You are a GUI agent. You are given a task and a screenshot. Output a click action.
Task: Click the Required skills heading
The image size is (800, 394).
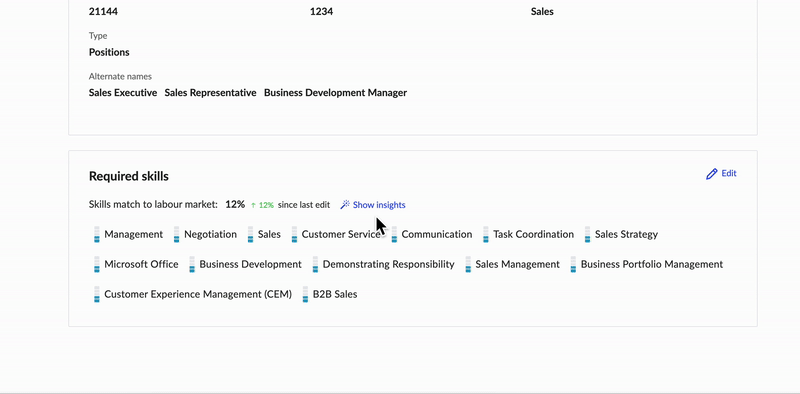pos(129,176)
